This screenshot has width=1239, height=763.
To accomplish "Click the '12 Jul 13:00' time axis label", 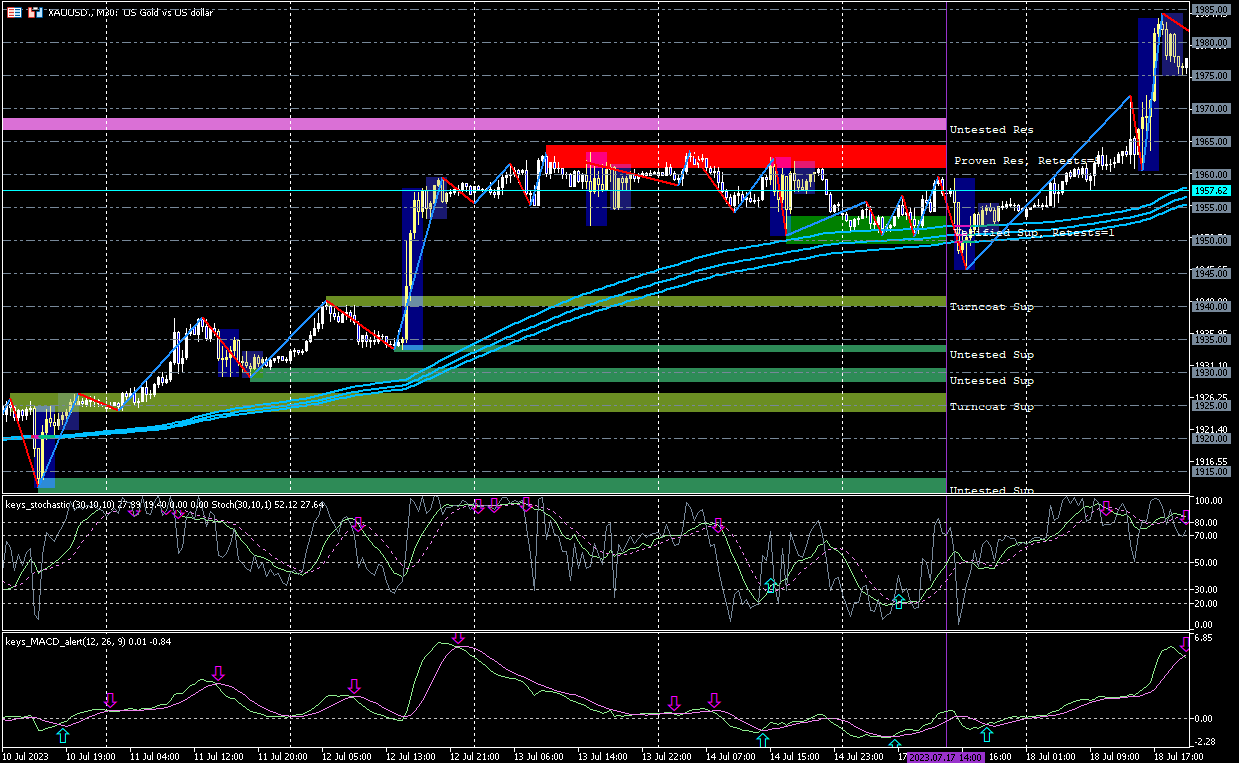I will [413, 757].
